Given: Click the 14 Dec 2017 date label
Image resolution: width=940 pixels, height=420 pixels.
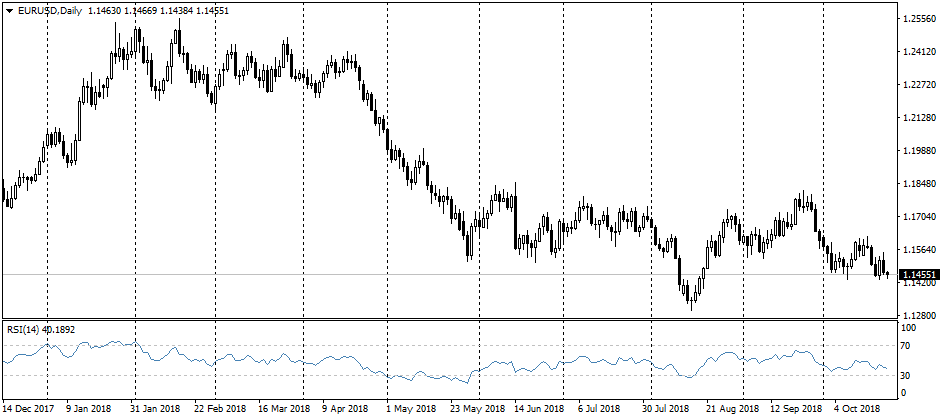Looking at the screenshot, I should pos(30,410).
